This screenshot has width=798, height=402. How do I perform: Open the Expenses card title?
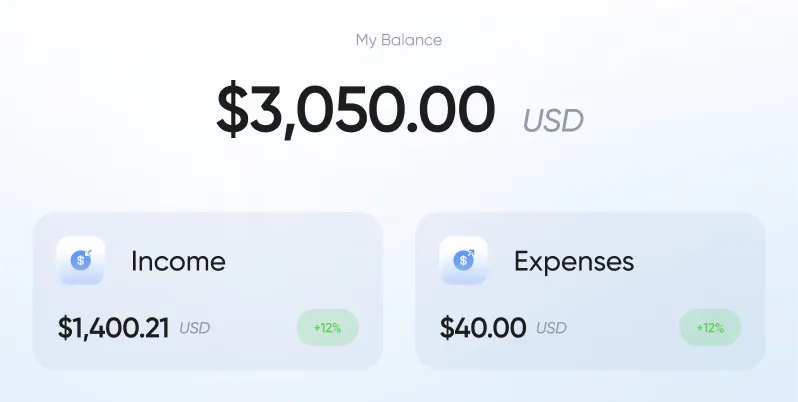point(574,262)
